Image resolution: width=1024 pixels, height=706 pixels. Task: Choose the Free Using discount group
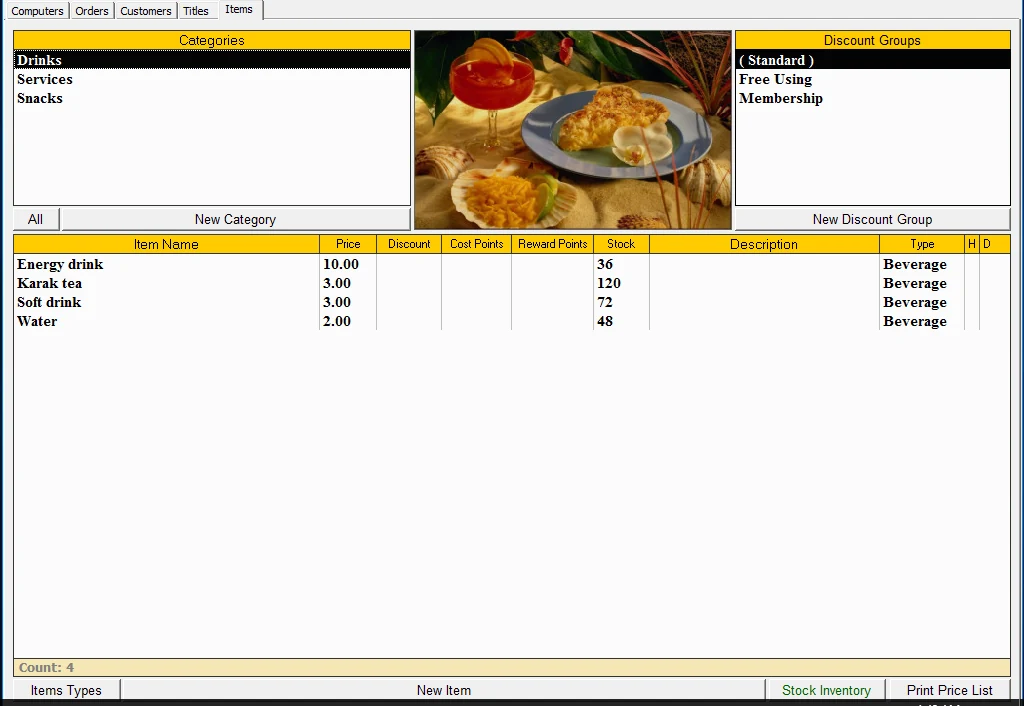tap(872, 79)
